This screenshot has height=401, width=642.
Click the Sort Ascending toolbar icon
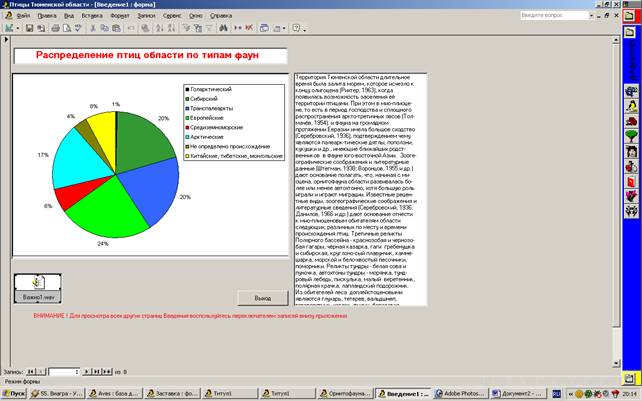coord(160,28)
